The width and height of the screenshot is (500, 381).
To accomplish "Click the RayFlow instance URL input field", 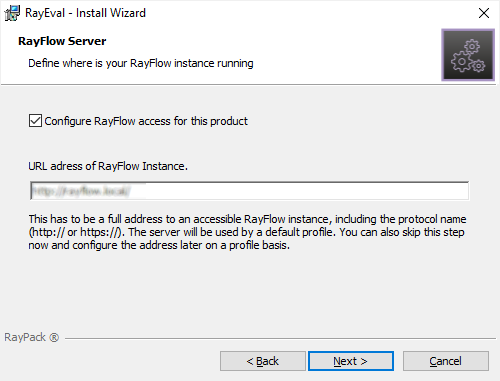I will point(249,191).
